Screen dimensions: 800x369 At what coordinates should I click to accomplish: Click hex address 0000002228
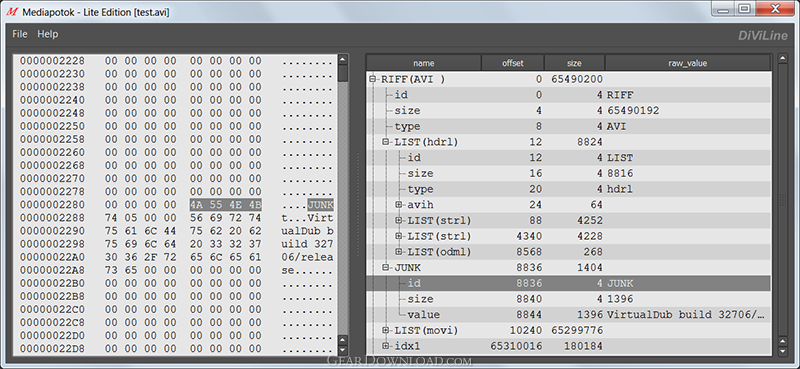[x=53, y=61]
